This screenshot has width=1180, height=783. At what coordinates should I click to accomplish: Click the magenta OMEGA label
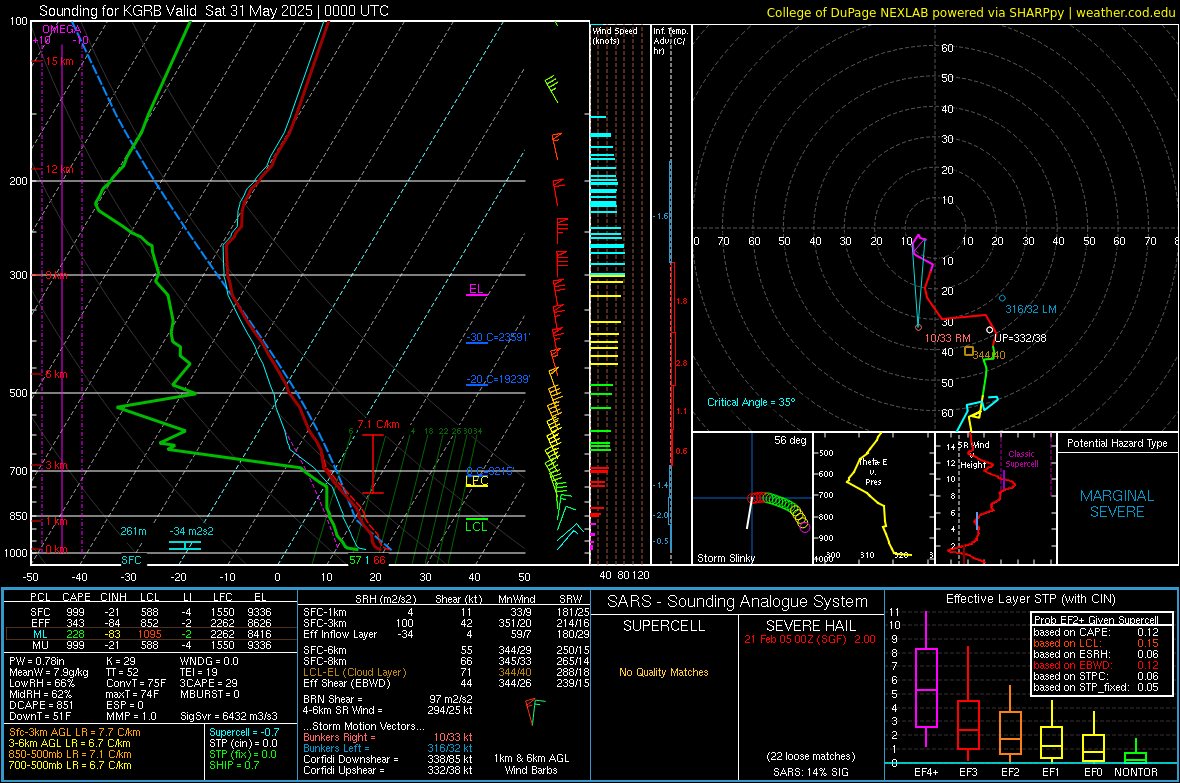(62, 29)
